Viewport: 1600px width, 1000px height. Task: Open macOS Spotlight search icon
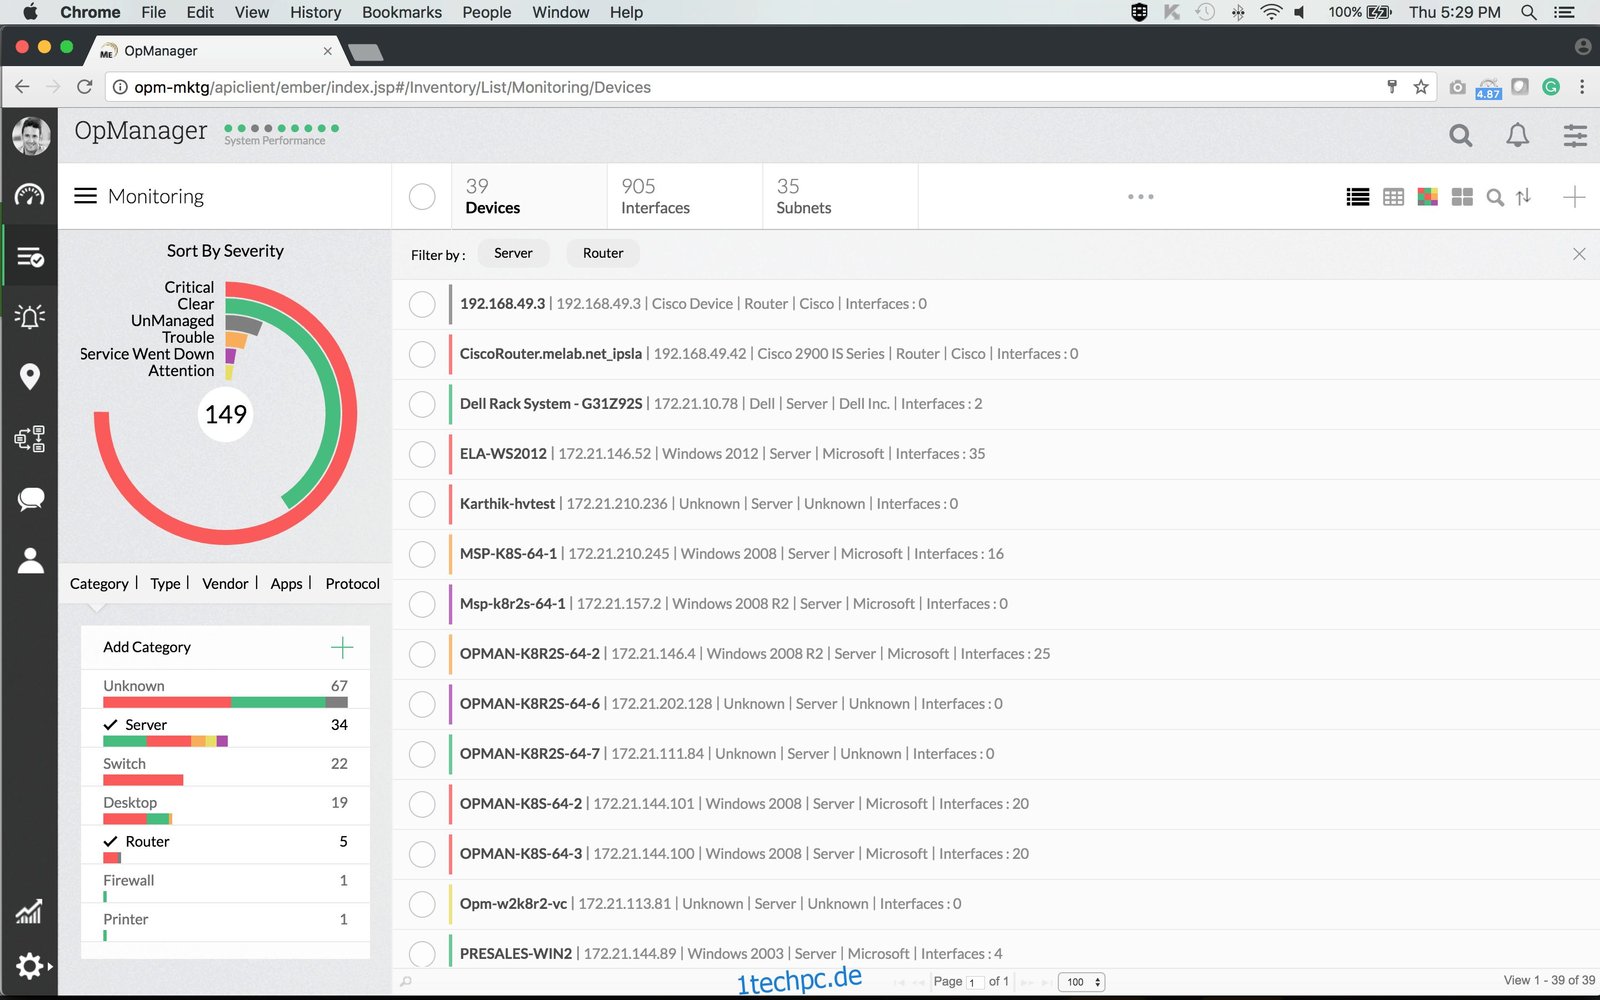pyautogui.click(x=1528, y=12)
